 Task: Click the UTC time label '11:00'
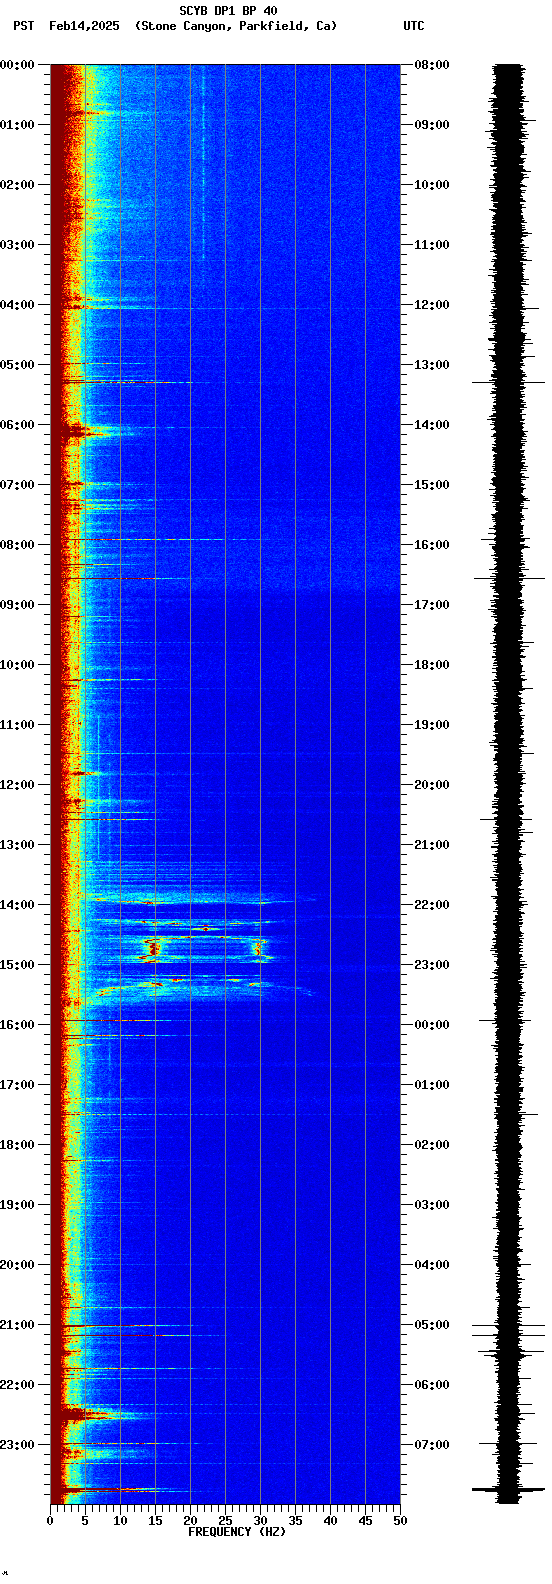(432, 245)
